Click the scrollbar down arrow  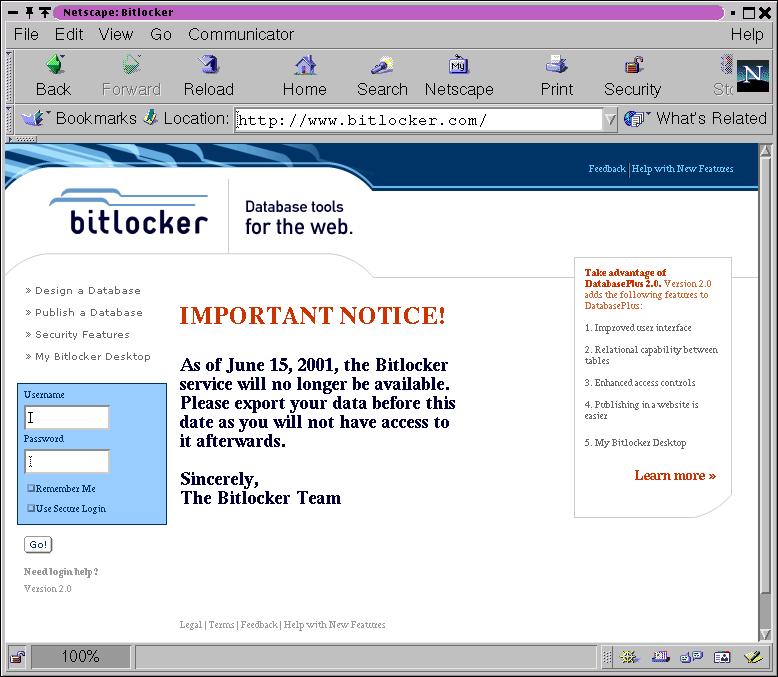pyautogui.click(x=765, y=634)
